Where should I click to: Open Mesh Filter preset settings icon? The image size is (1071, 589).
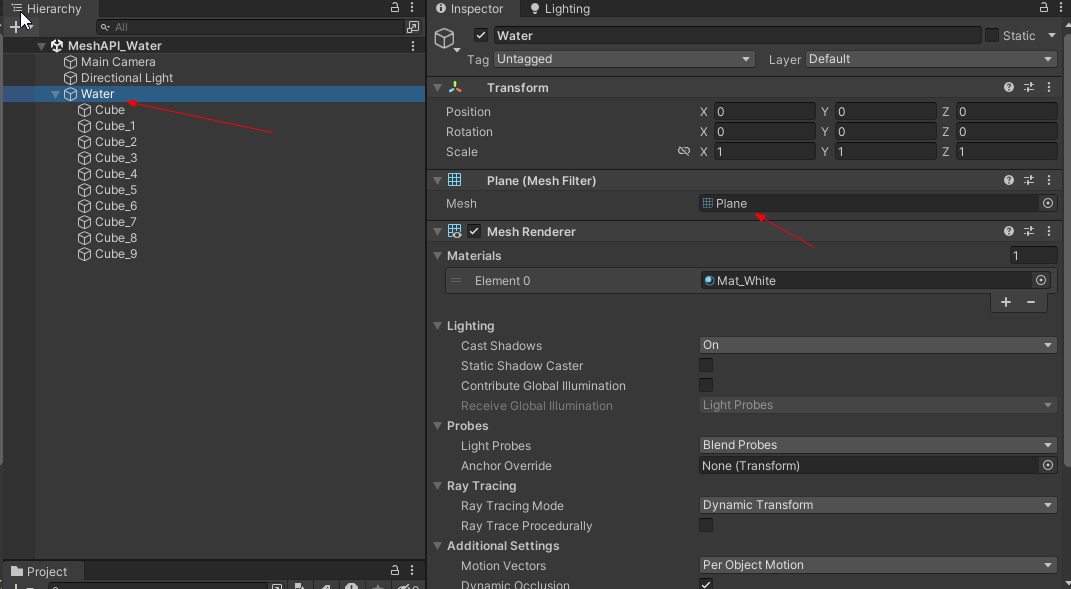coord(1029,180)
